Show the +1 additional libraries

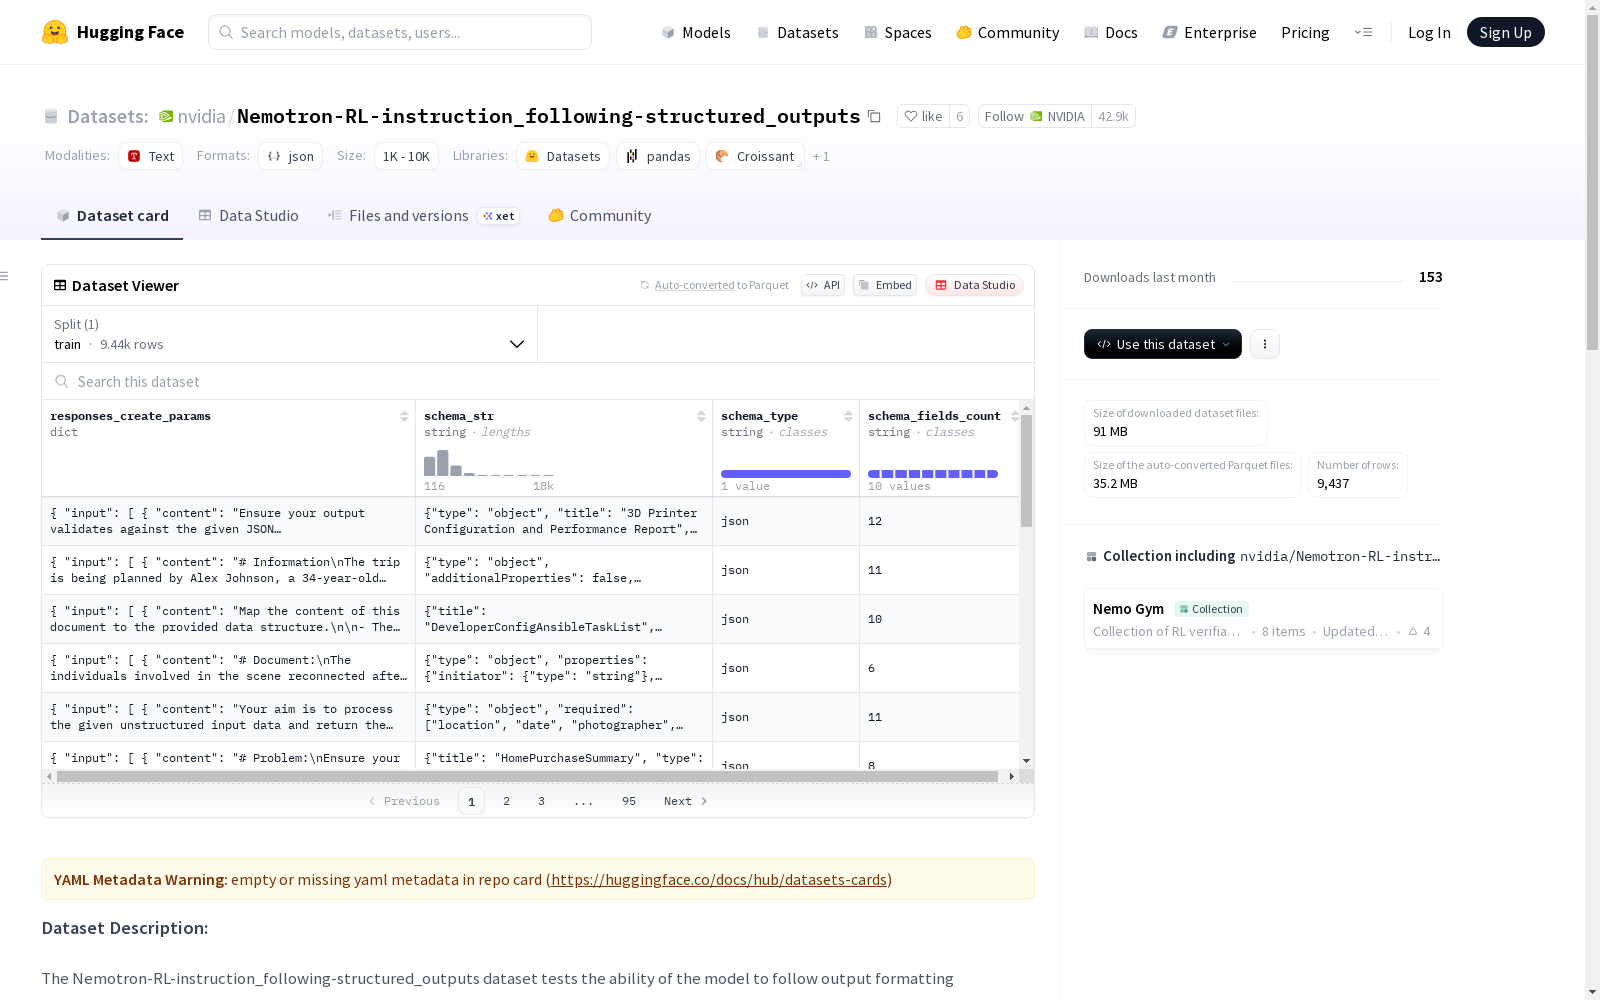pyautogui.click(x=821, y=156)
